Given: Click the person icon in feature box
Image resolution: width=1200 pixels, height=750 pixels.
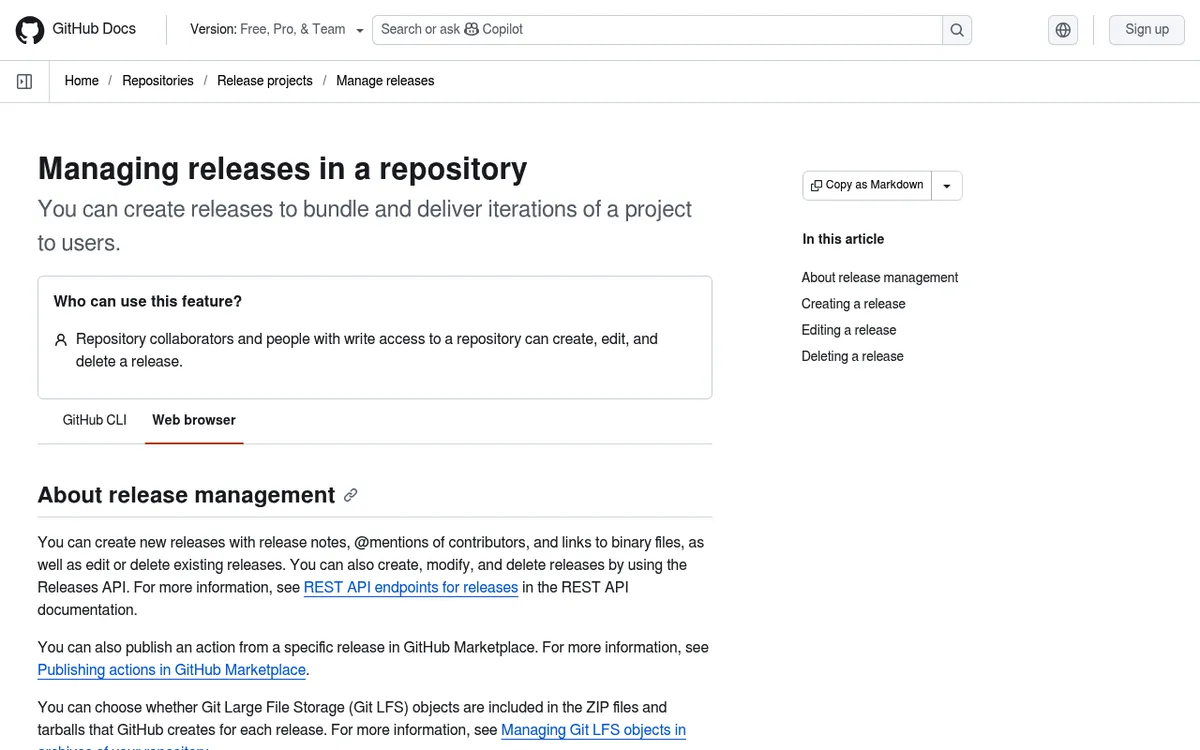Looking at the screenshot, I should point(61,340).
